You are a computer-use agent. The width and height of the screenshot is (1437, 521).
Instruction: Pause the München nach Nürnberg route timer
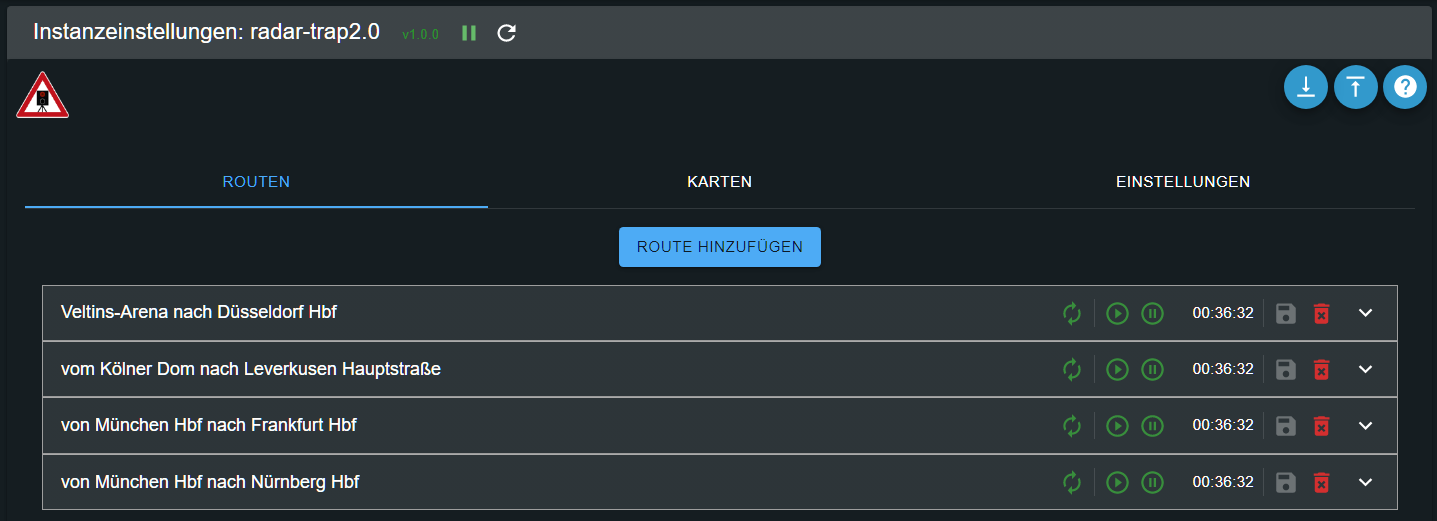tap(1152, 483)
